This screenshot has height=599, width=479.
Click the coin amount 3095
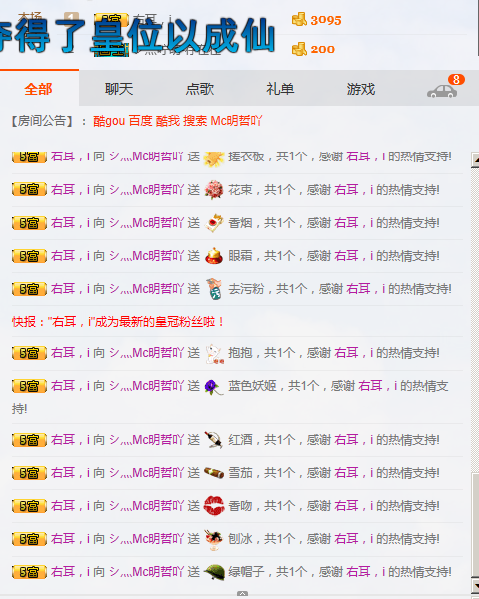pos(326,20)
